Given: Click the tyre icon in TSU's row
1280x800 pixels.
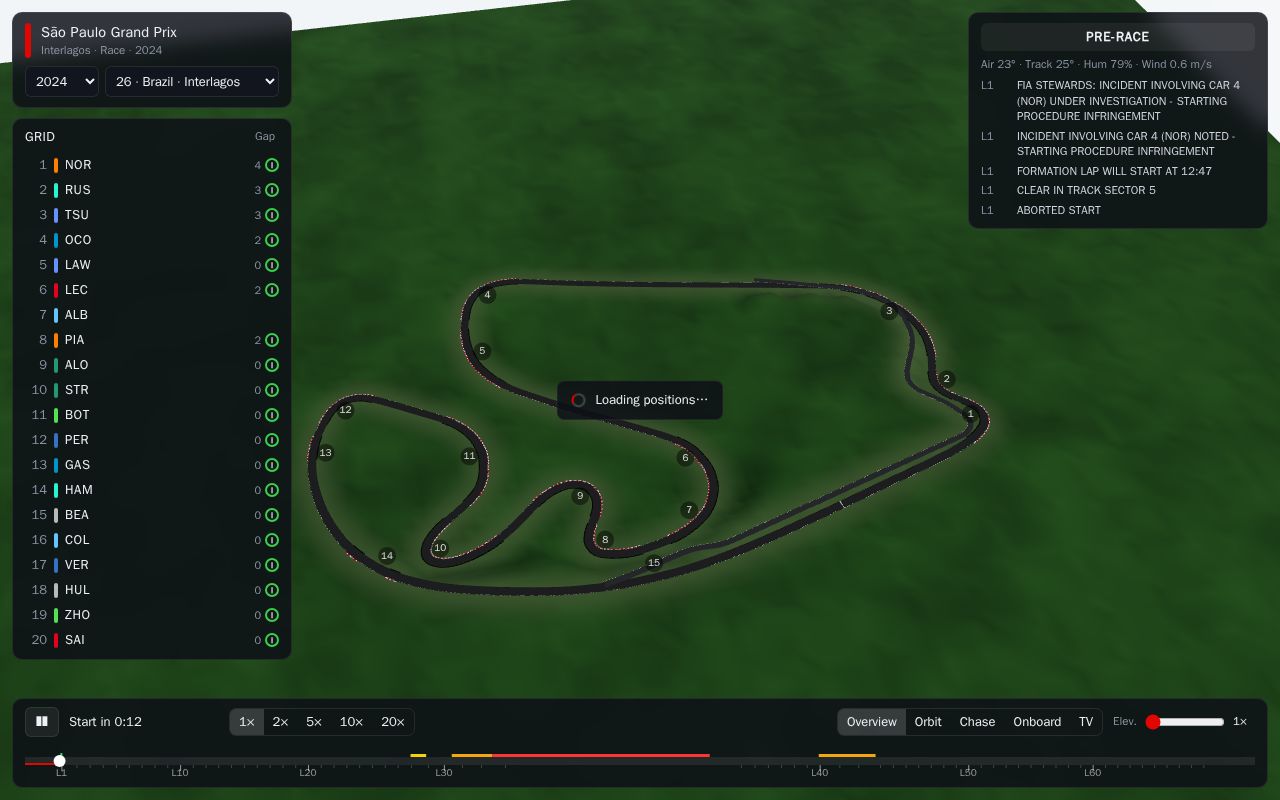Looking at the screenshot, I should (x=272, y=215).
